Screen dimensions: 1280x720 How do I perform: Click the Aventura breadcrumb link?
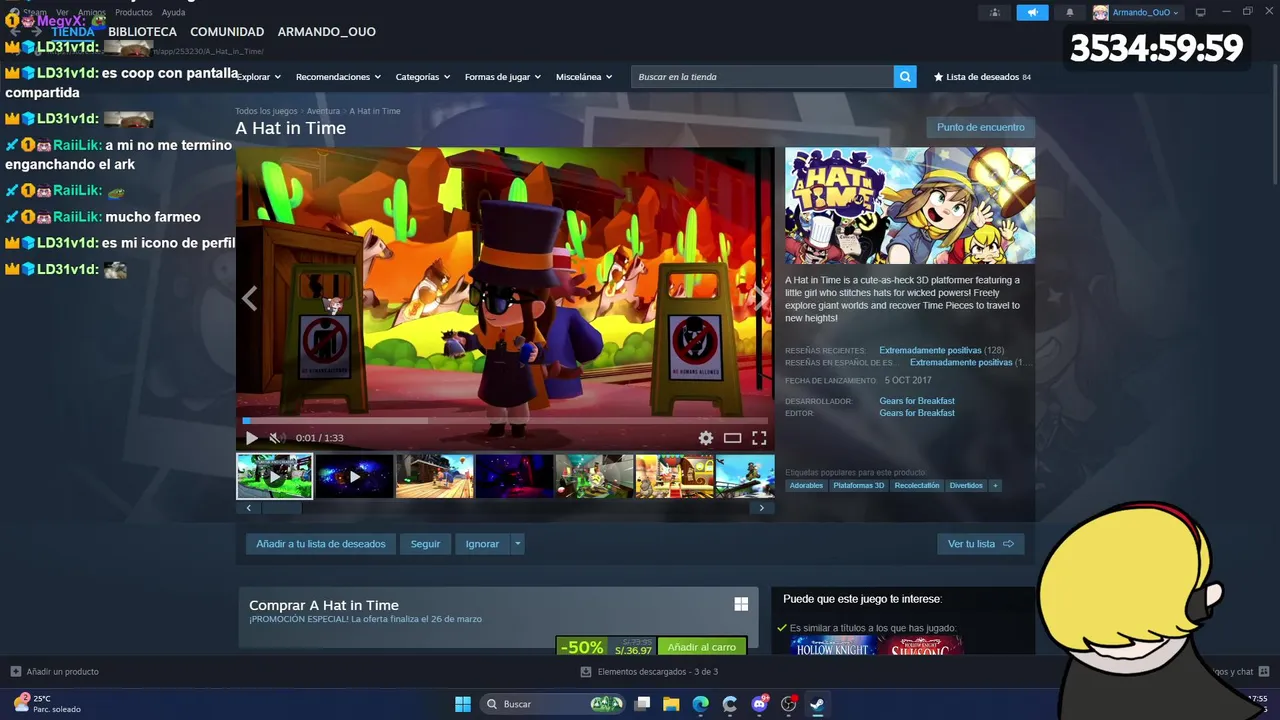[323, 111]
